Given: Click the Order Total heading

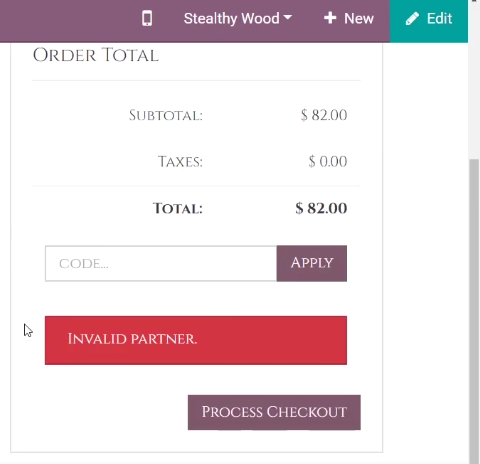Looking at the screenshot, I should coord(96,55).
